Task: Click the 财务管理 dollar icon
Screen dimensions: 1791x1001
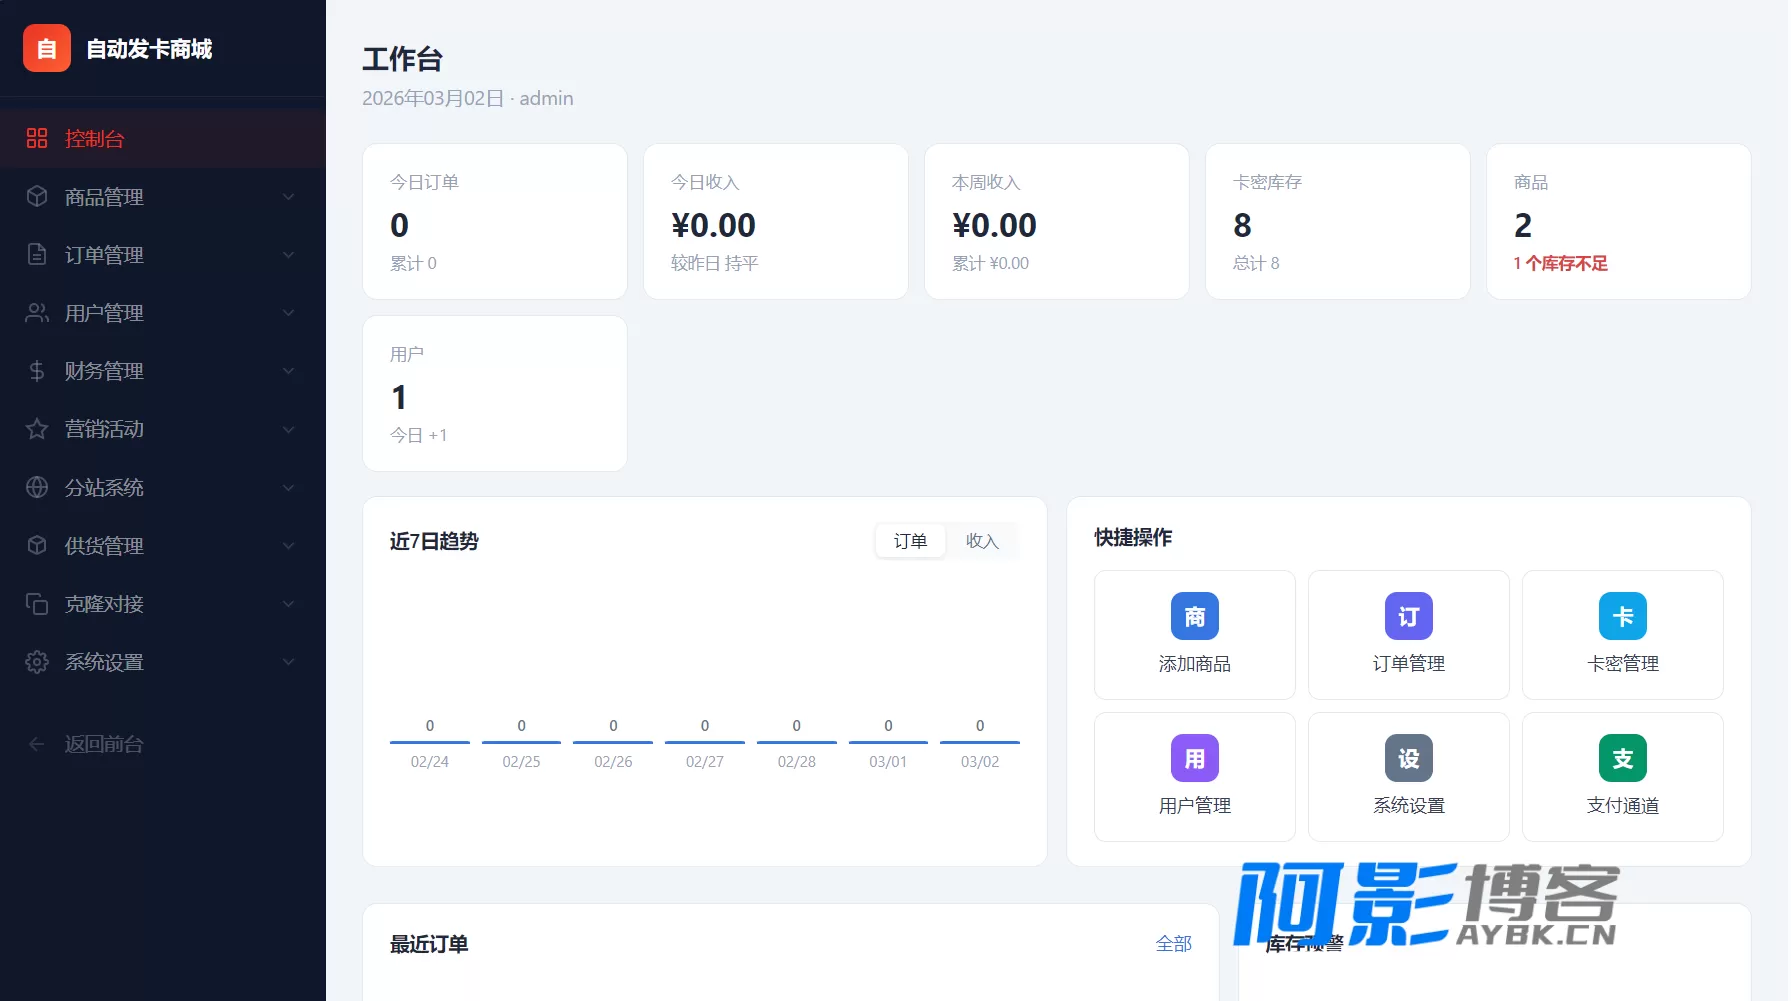Action: point(37,371)
